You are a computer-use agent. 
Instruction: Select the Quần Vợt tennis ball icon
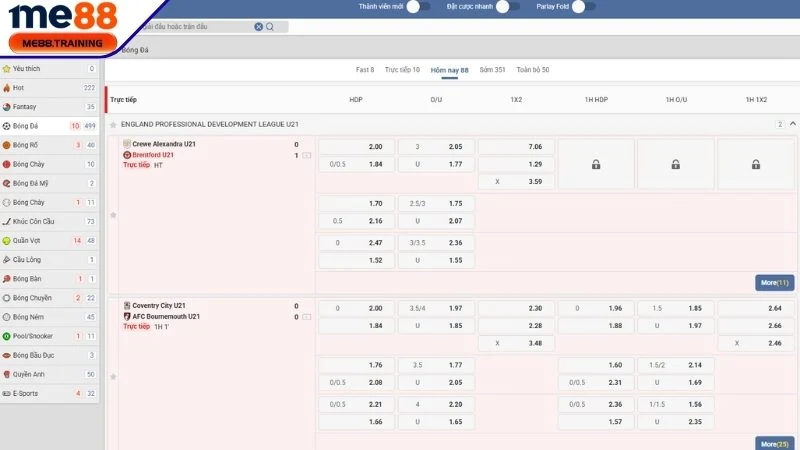pos(7,241)
